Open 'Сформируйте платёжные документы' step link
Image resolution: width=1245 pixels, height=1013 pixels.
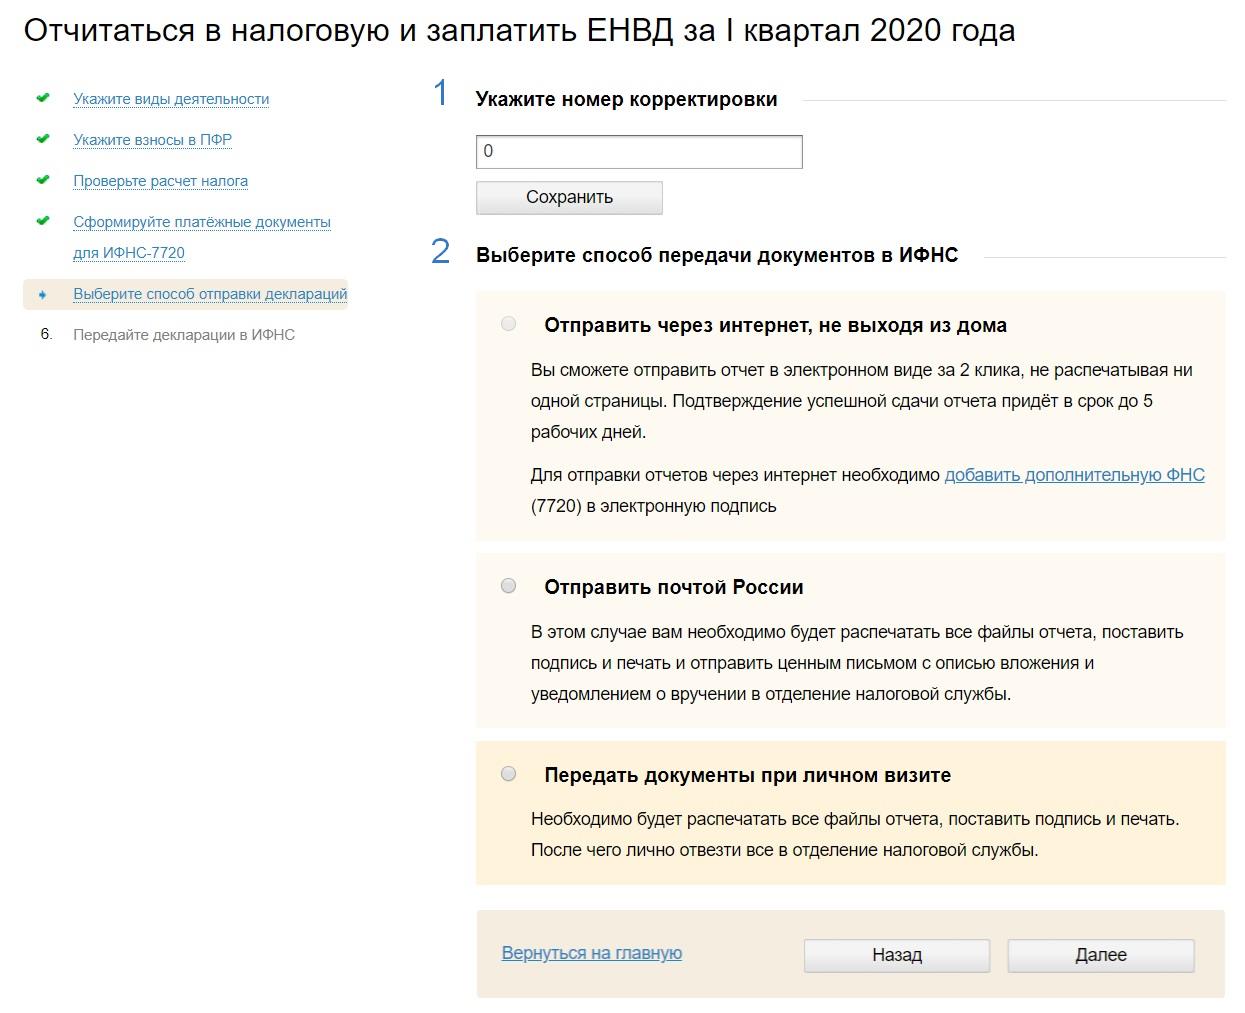201,222
